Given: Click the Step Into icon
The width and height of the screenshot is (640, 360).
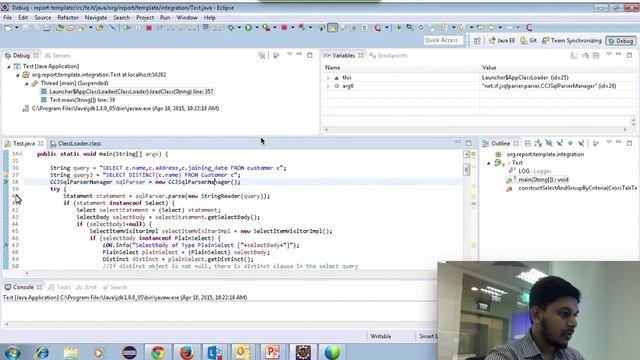Looking at the screenshot, I should 171,28.
